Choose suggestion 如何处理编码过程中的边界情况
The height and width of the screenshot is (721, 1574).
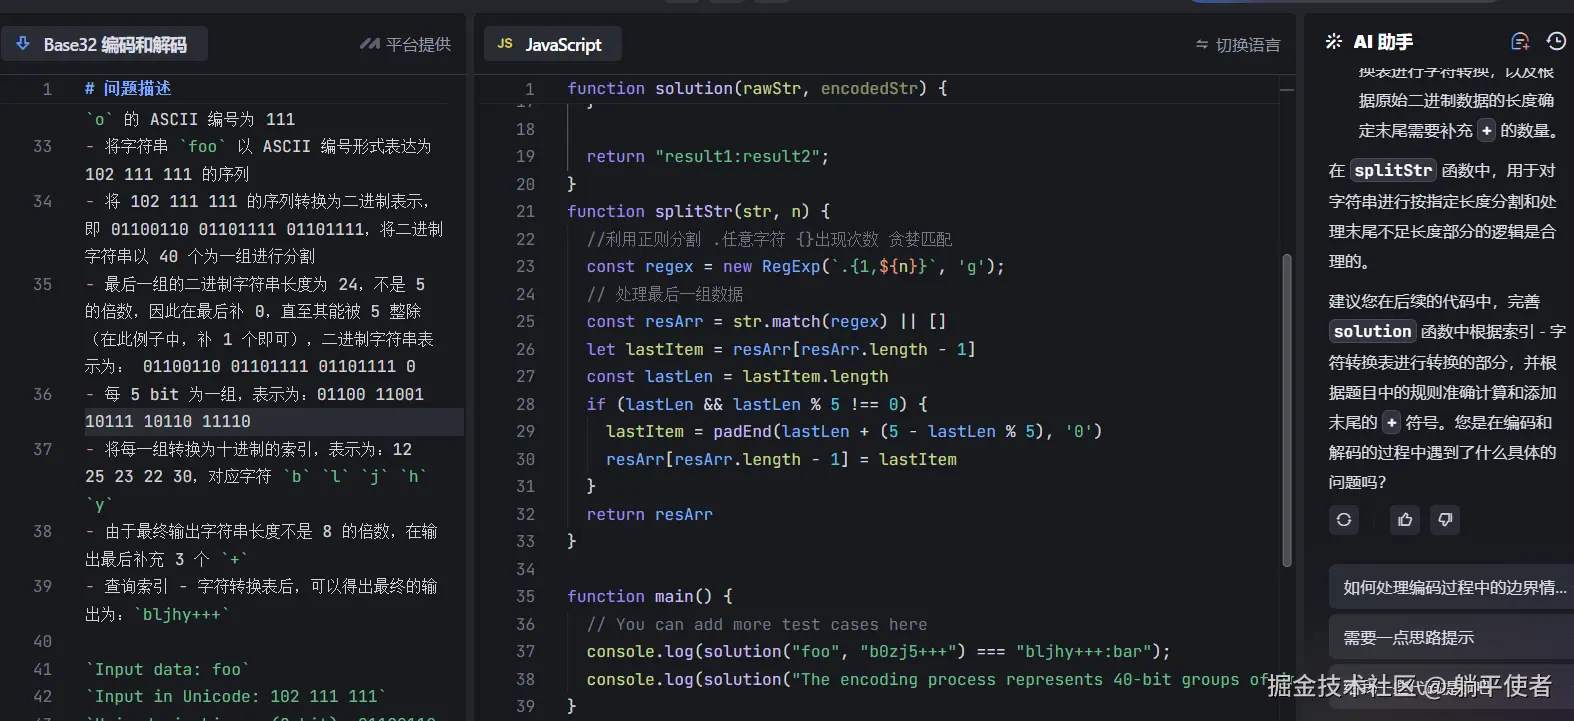1454,588
